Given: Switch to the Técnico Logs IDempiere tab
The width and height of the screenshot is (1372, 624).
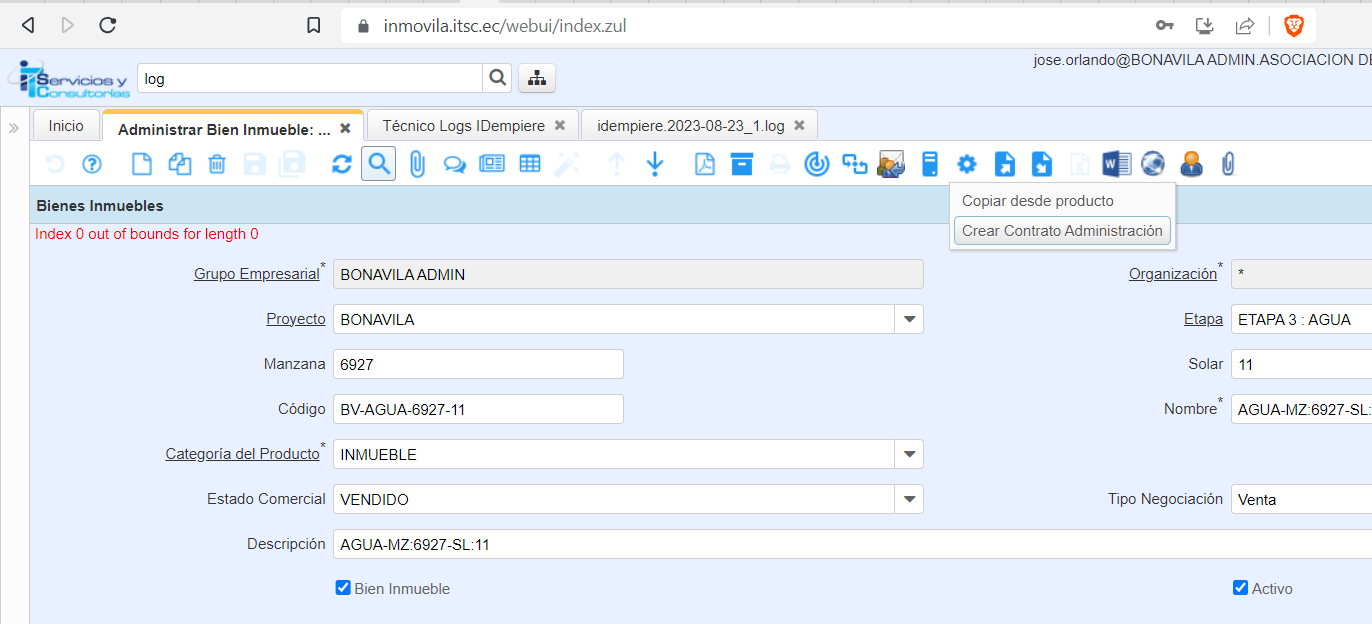Looking at the screenshot, I should tap(463, 126).
